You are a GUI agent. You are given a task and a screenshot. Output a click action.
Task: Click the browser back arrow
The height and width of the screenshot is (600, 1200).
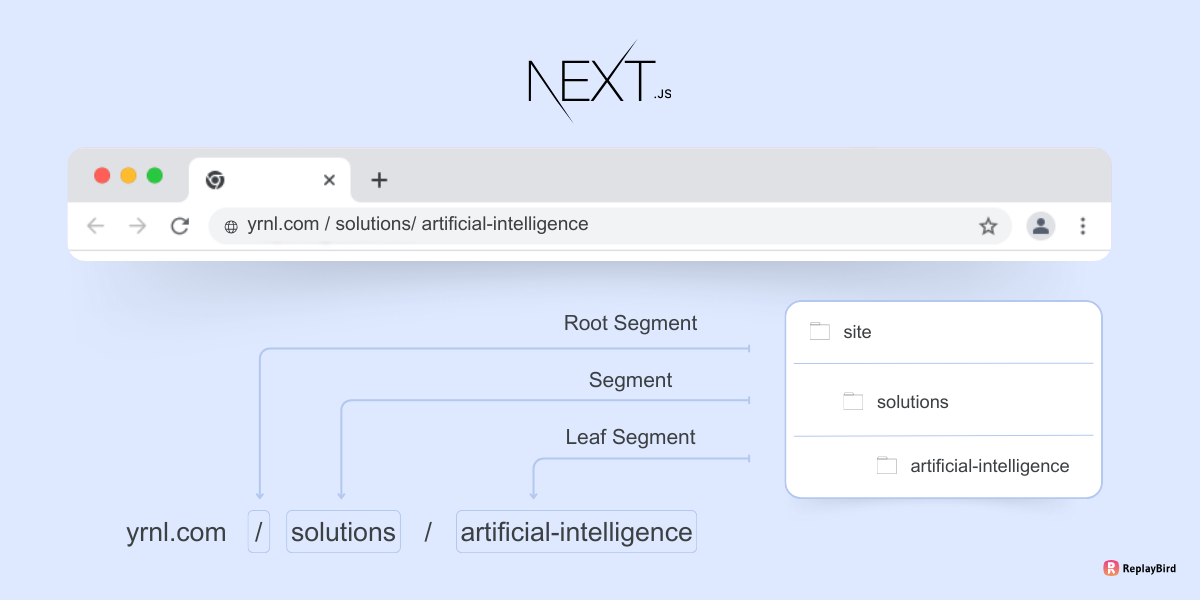point(96,226)
